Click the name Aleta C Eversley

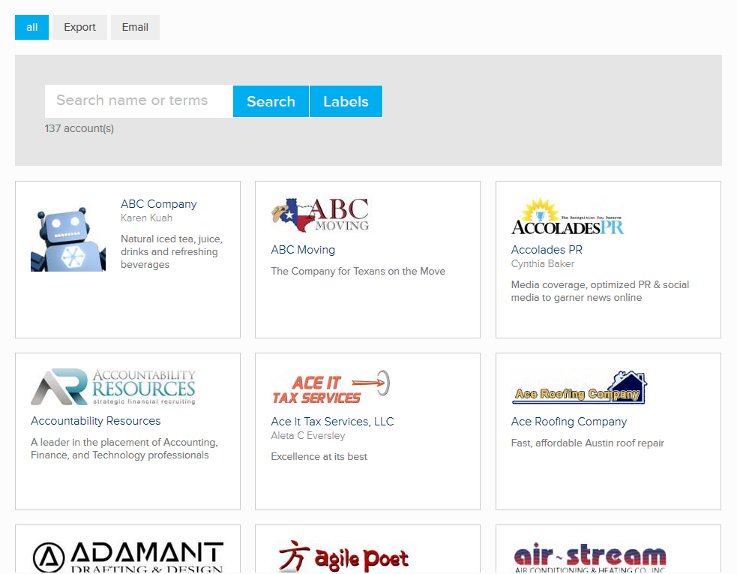tap(308, 436)
